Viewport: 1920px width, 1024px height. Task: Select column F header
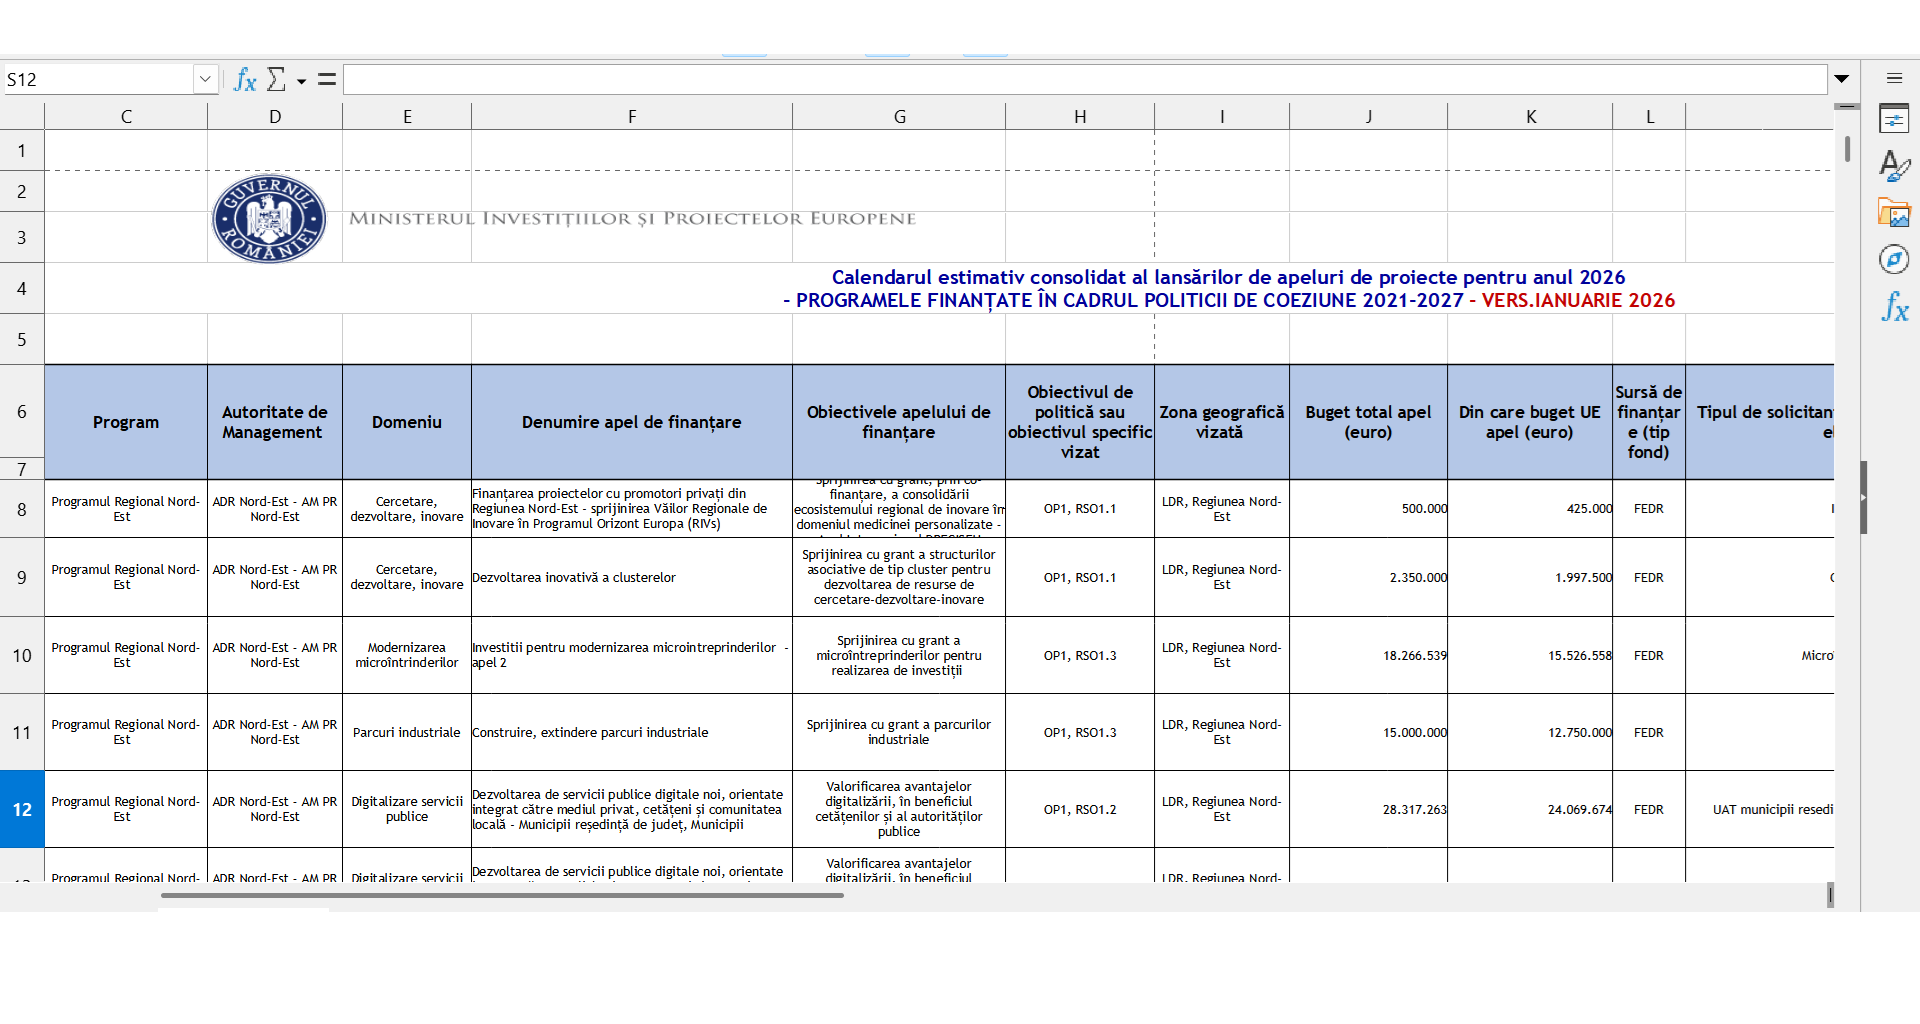click(x=631, y=117)
